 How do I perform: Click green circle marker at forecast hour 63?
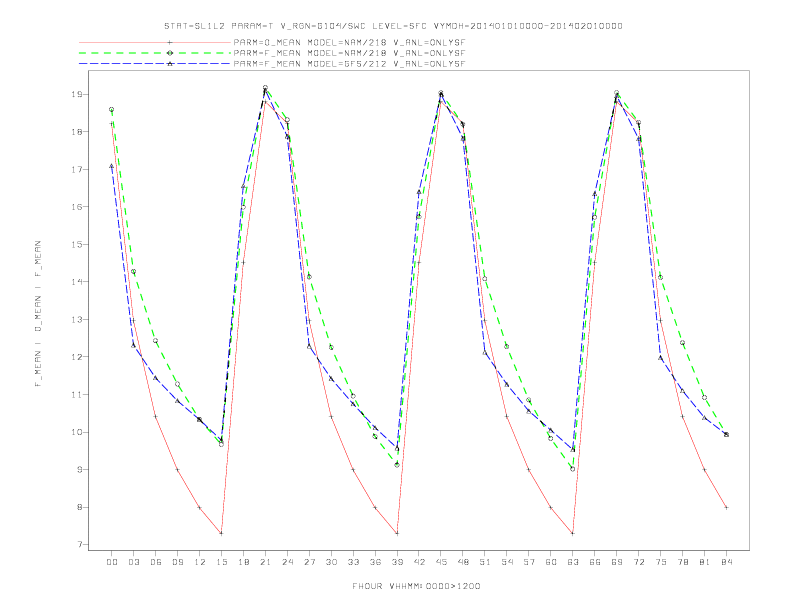pos(573,469)
